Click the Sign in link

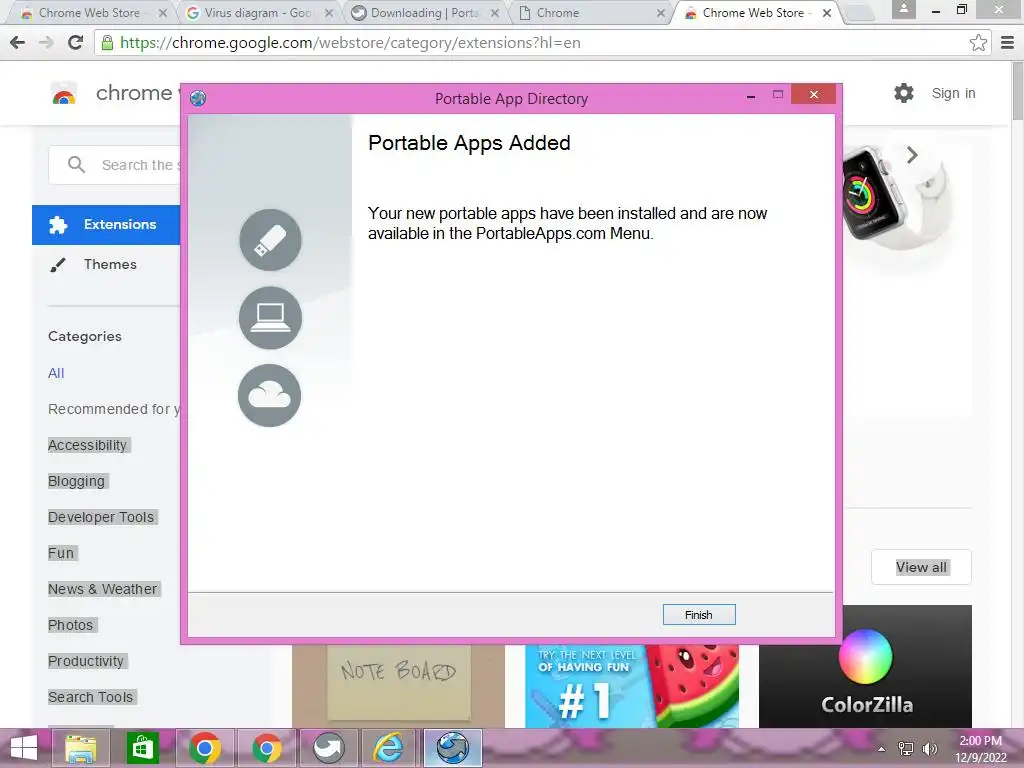coord(953,93)
